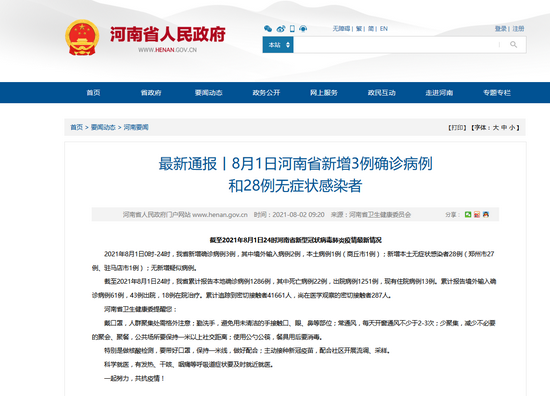Switch to Traditional Chinese 繁
Image resolution: width=550 pixels, height=396 pixels.
click(x=359, y=29)
